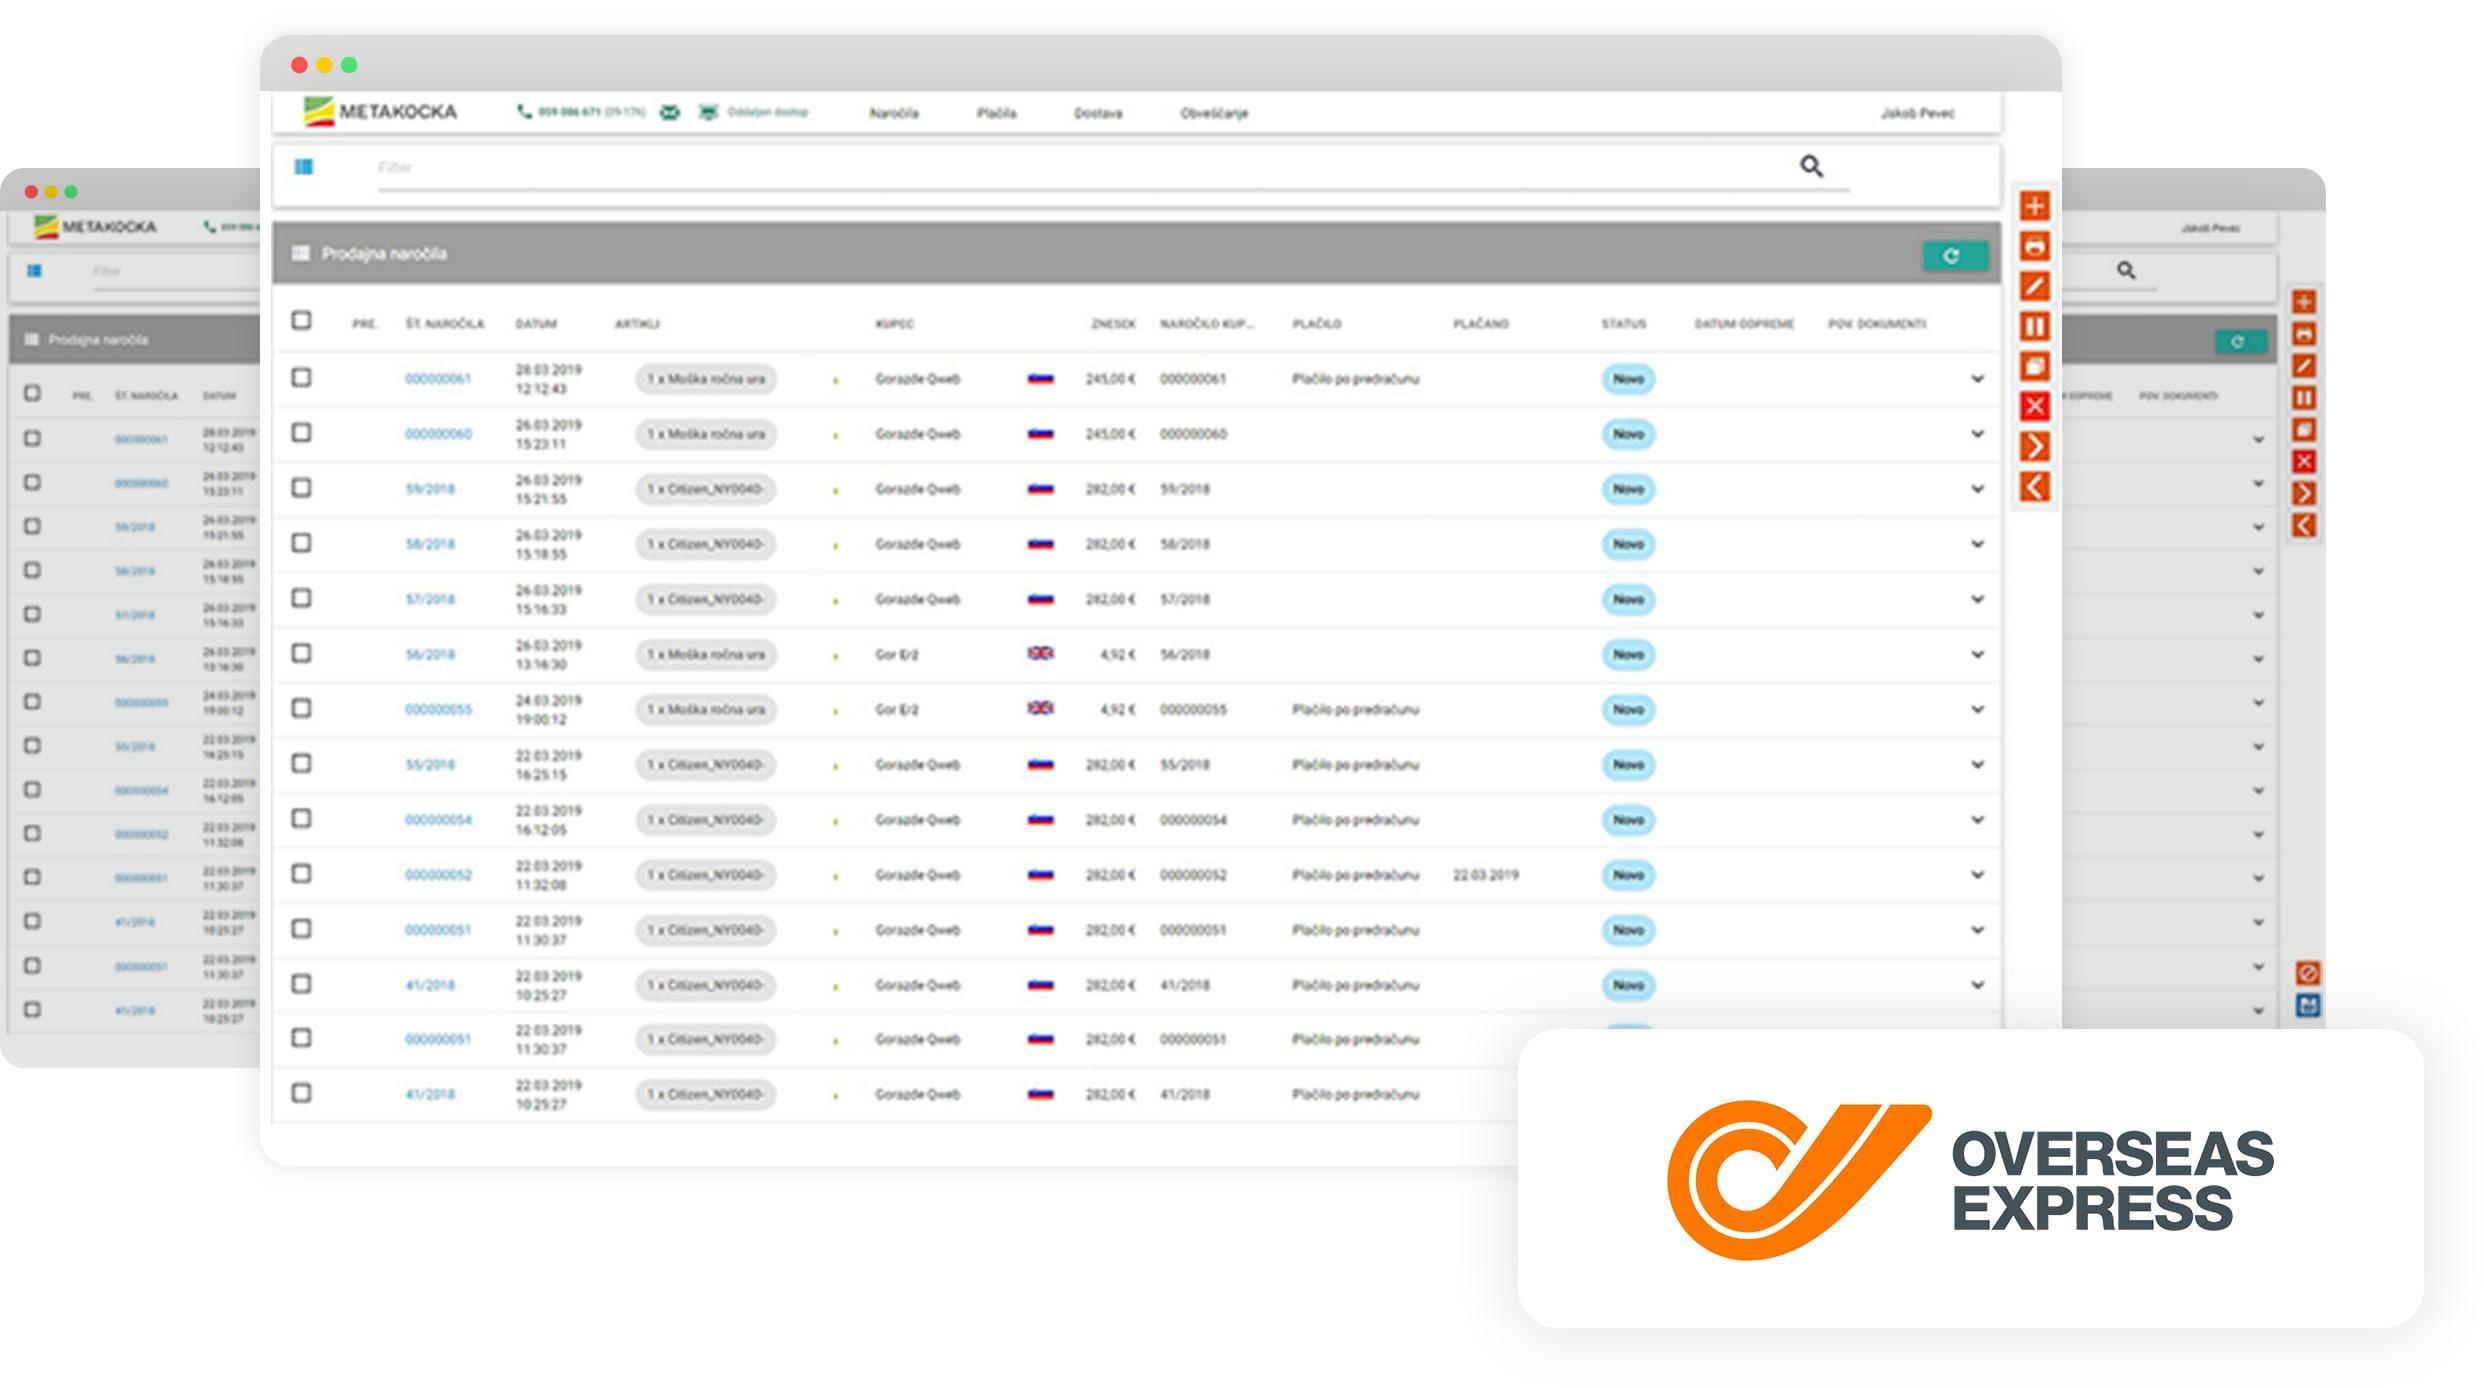
Task: Open the Dostava menu in front window
Action: pos(1098,113)
